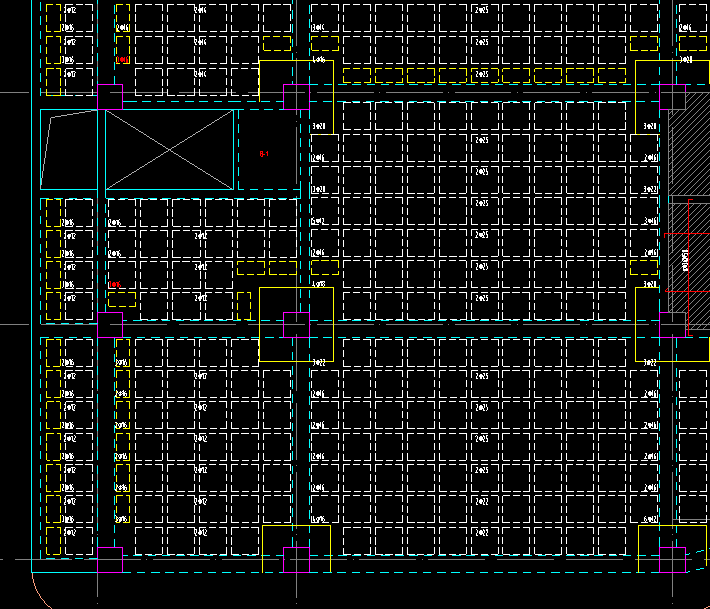Image resolution: width=710 pixels, height=609 pixels.
Task: Select the red bracket line in the hatched area
Action: pos(689,267)
